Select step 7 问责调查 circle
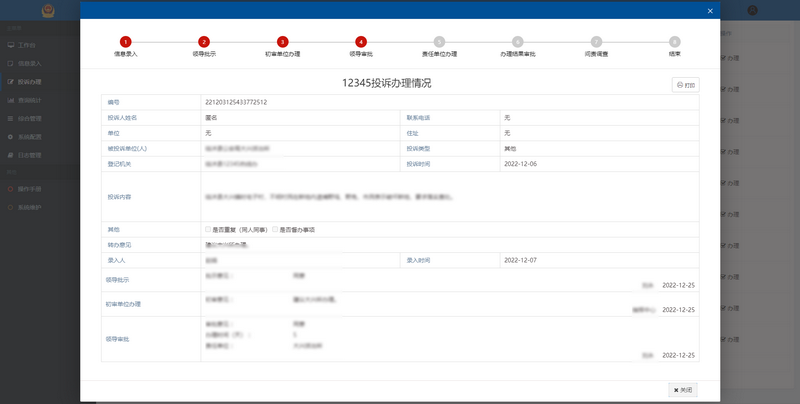 [x=596, y=42]
